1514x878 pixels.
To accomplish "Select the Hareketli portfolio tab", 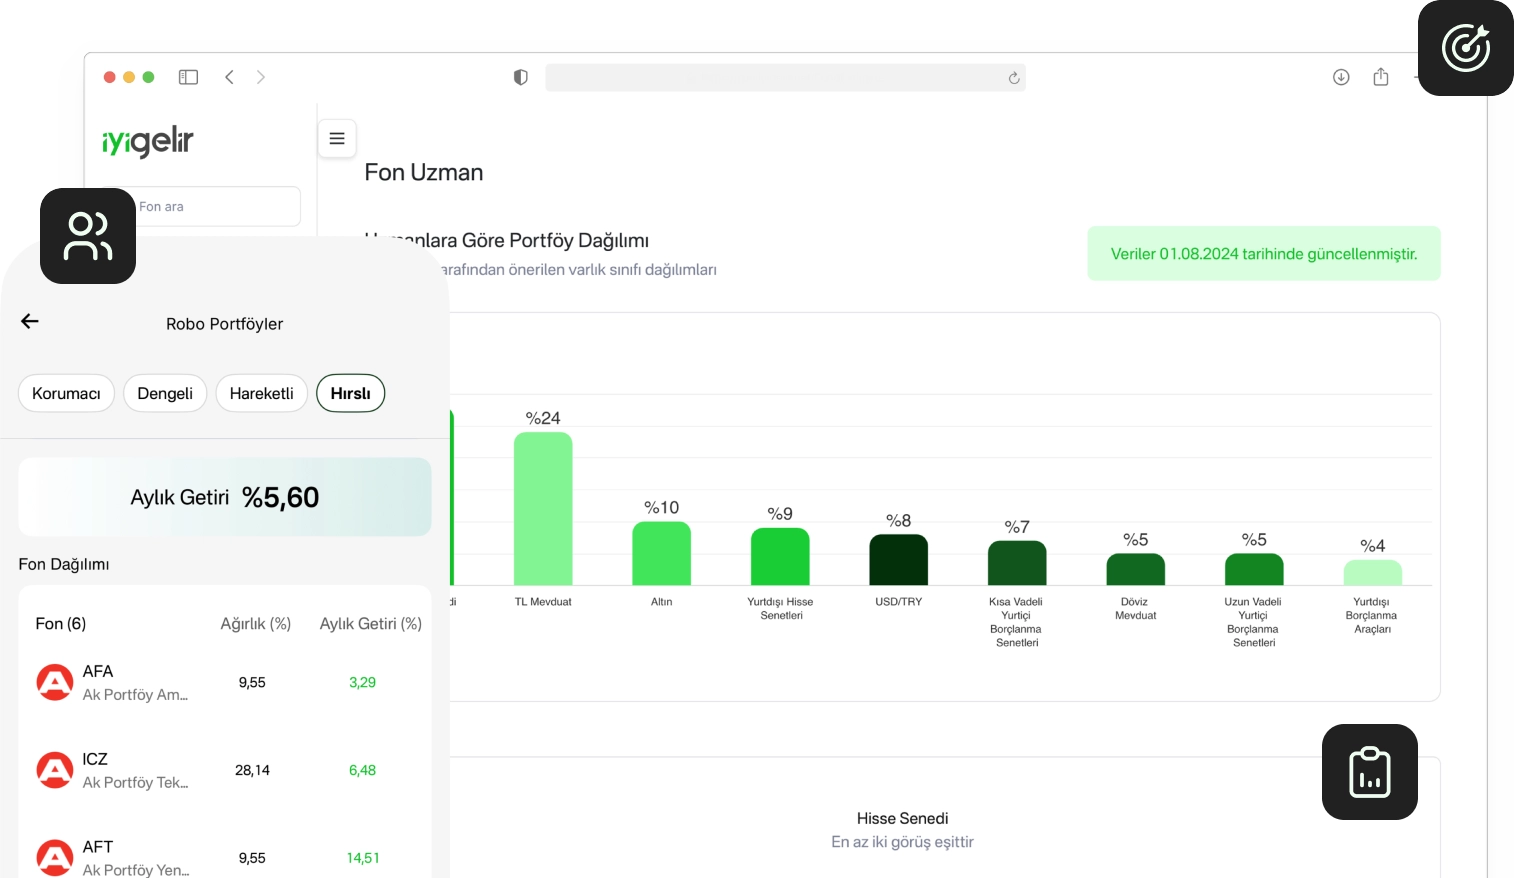I will (x=262, y=393).
